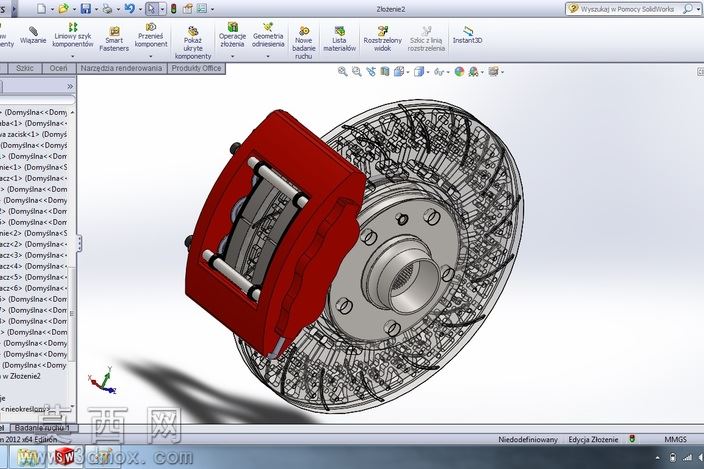
Task: Click the panel collapse handle on the tree edge
Action: (x=79, y=244)
